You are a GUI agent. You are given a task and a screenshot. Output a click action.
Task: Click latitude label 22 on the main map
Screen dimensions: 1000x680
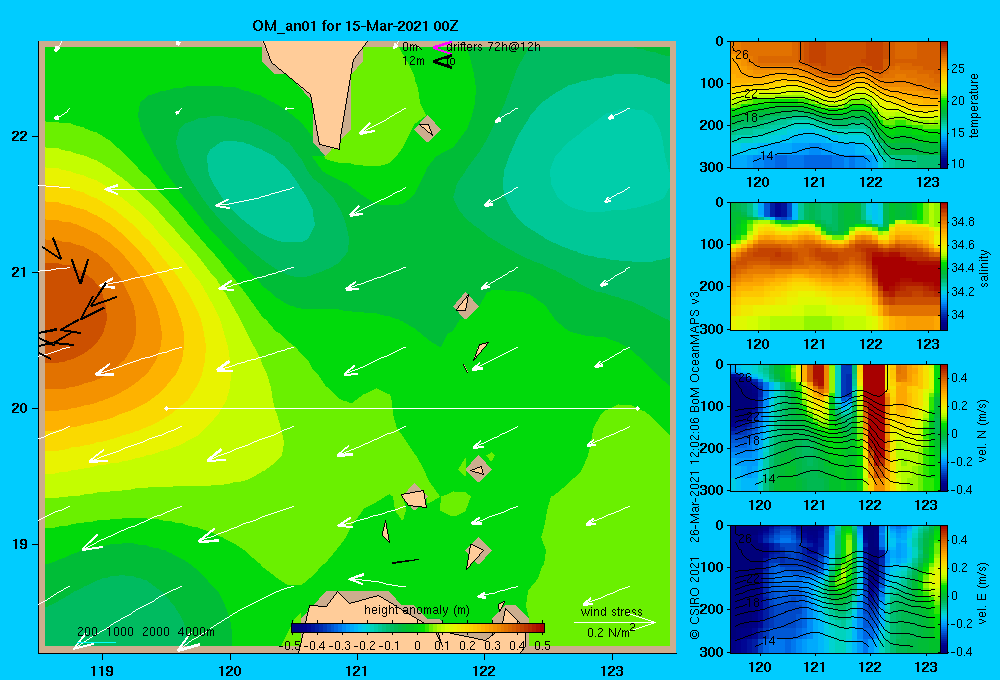point(19,136)
